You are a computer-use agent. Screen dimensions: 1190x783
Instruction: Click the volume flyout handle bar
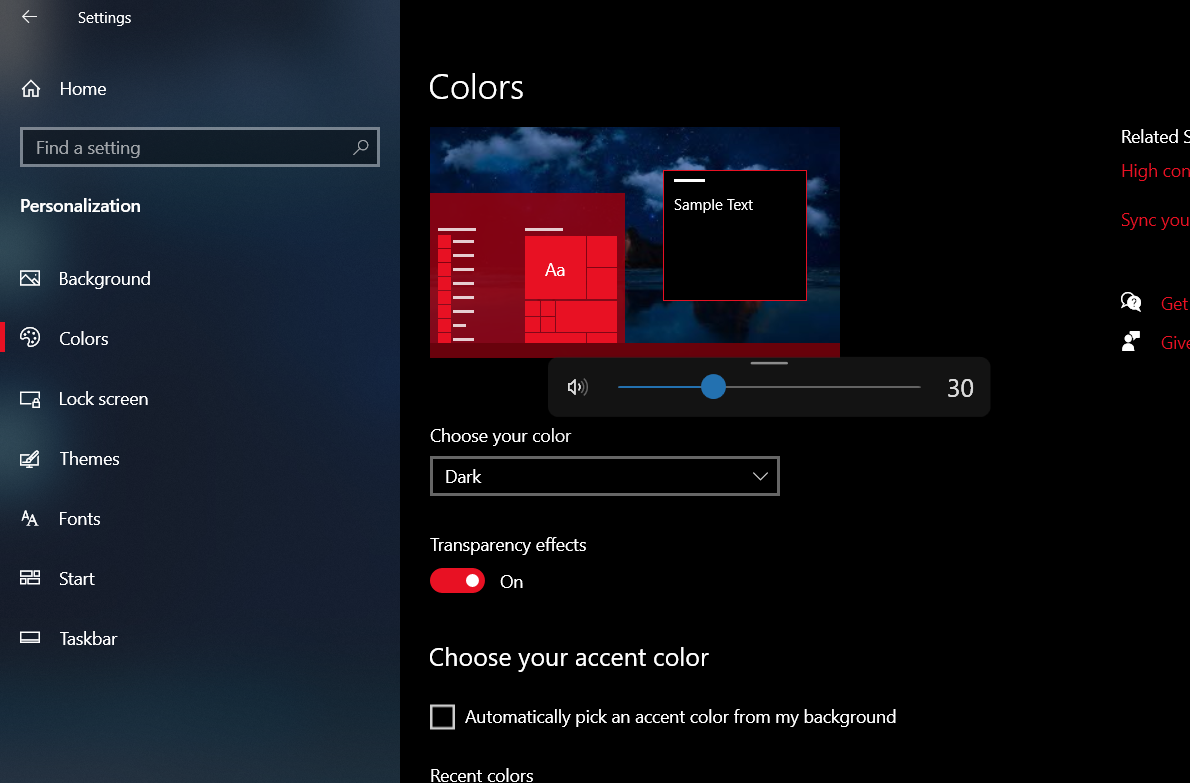coord(769,363)
